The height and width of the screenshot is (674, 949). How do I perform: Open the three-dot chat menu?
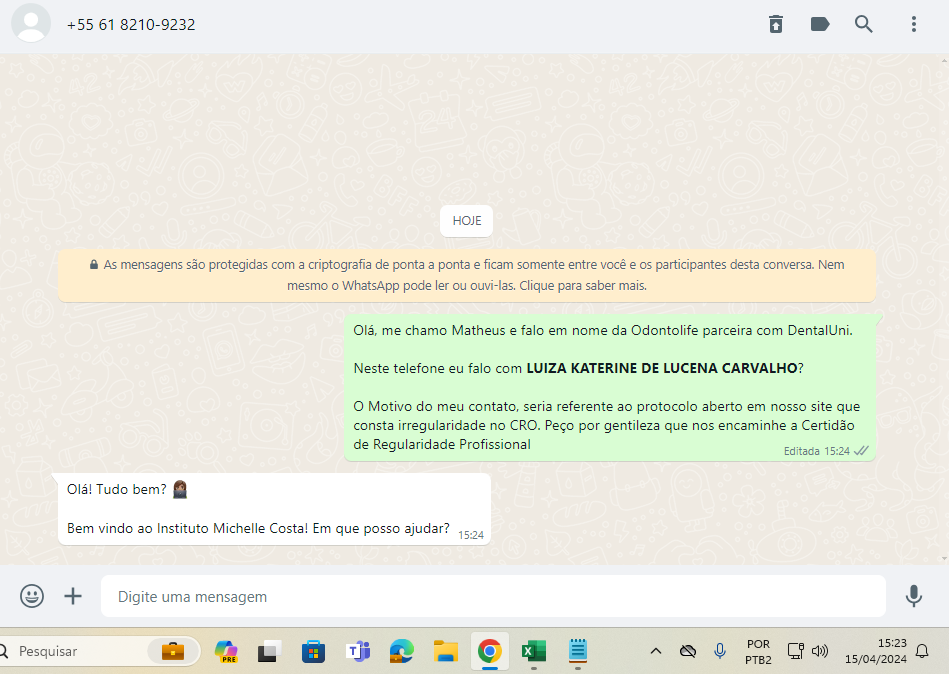914,24
